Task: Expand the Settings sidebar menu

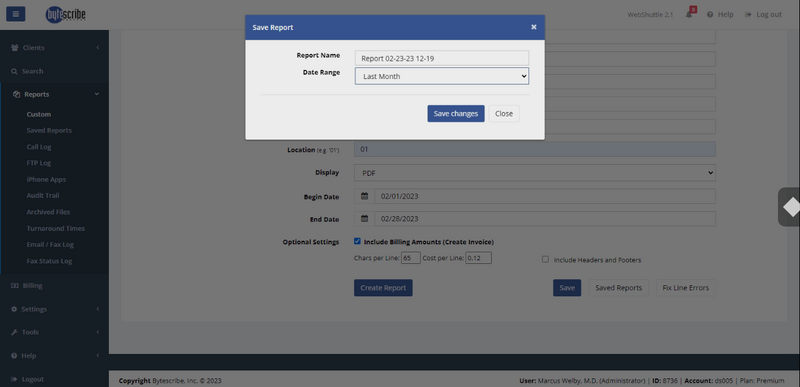Action: coord(54,309)
